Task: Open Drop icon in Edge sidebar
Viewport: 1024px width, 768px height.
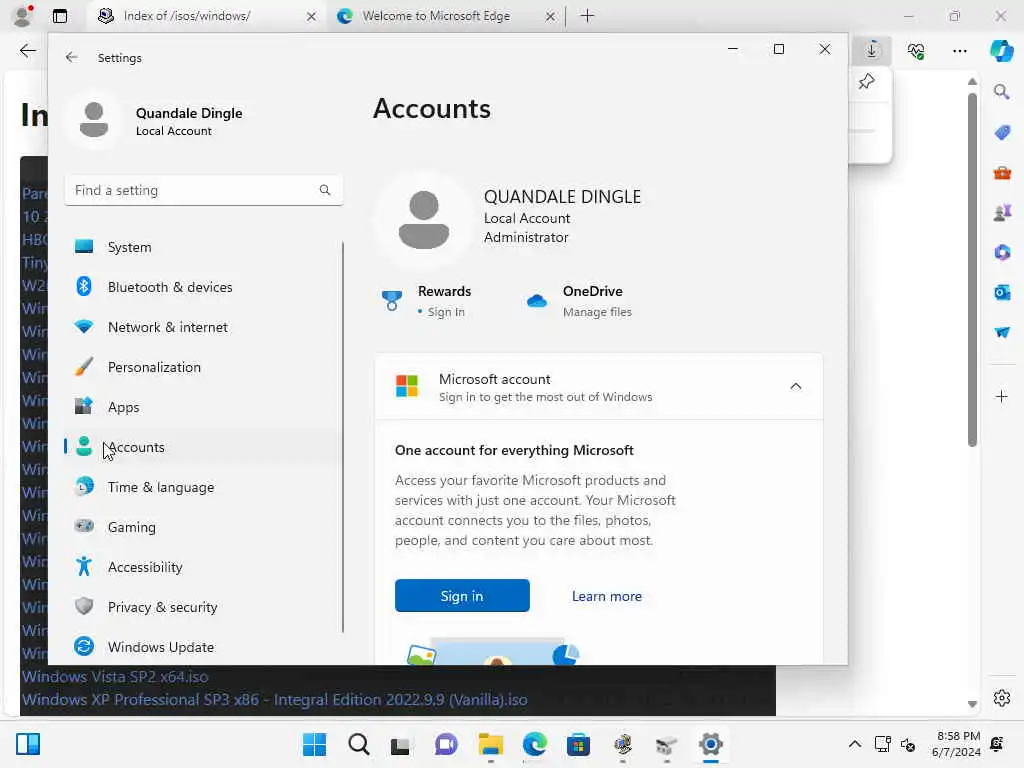Action: pyautogui.click(x=1002, y=332)
